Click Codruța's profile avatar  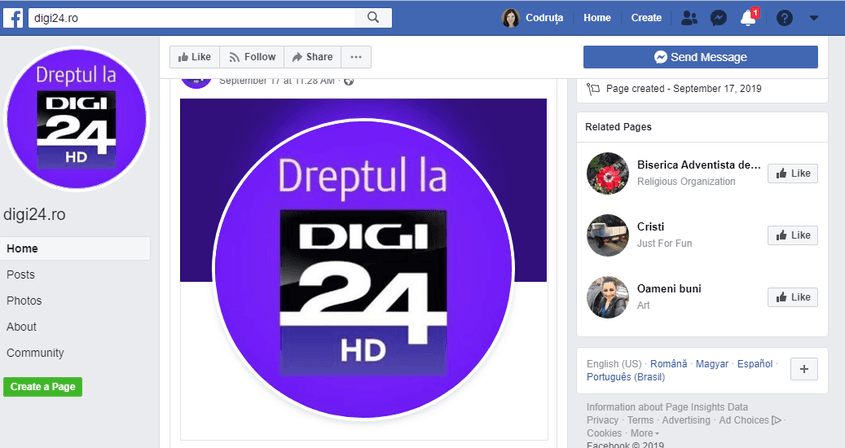[511, 18]
